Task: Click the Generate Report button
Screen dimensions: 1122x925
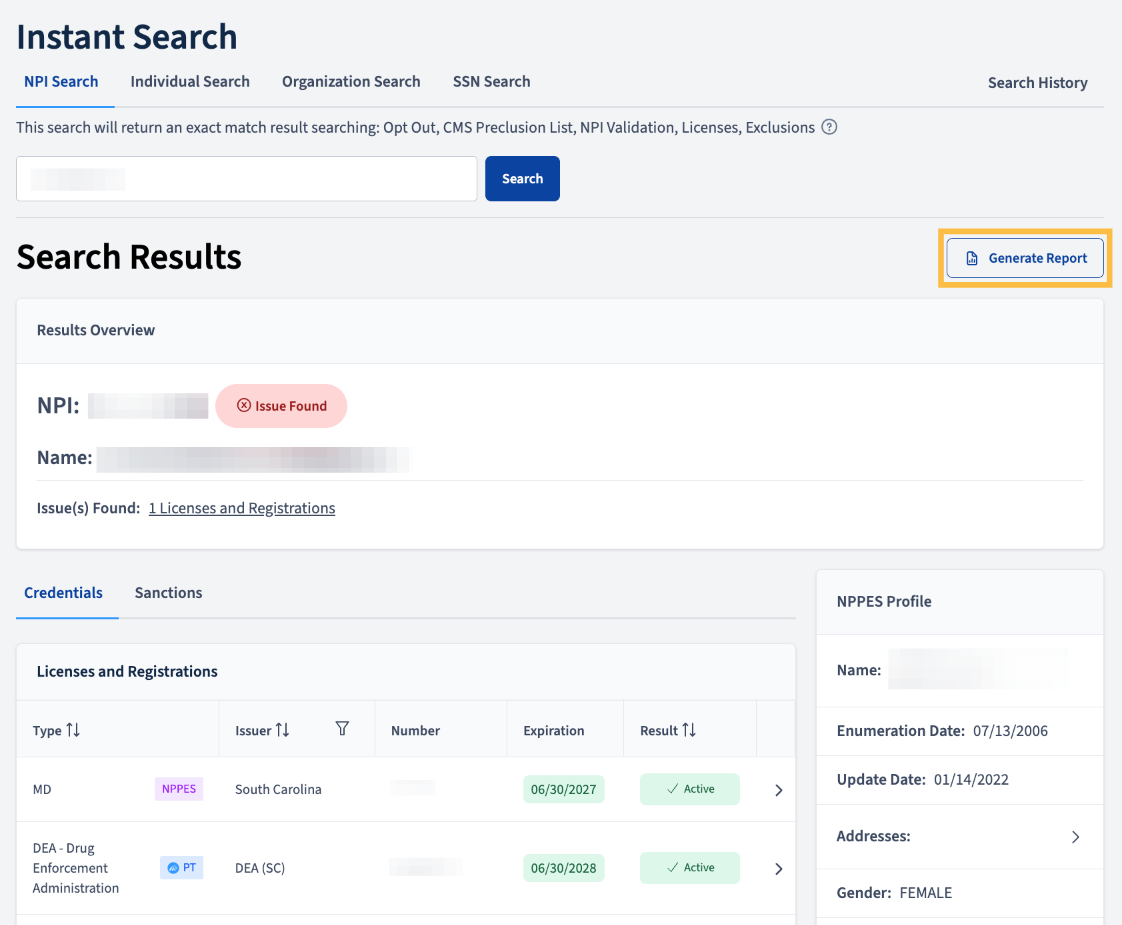Action: 1025,258
